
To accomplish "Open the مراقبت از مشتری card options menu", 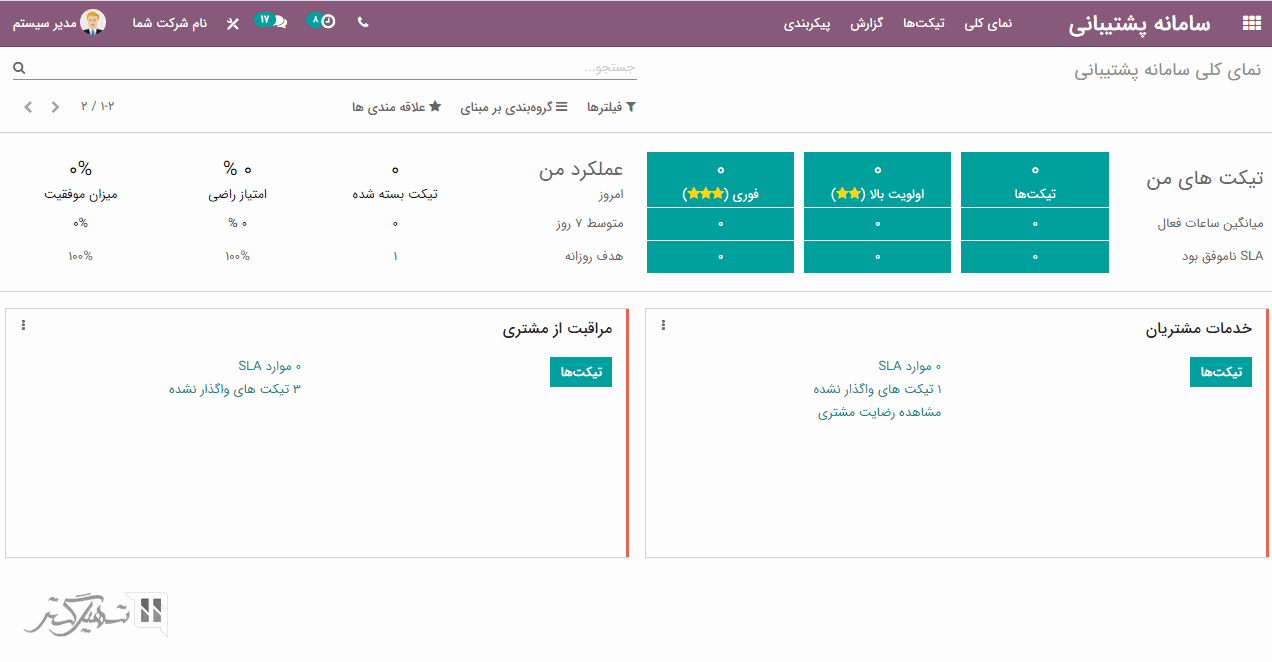I will 23,326.
